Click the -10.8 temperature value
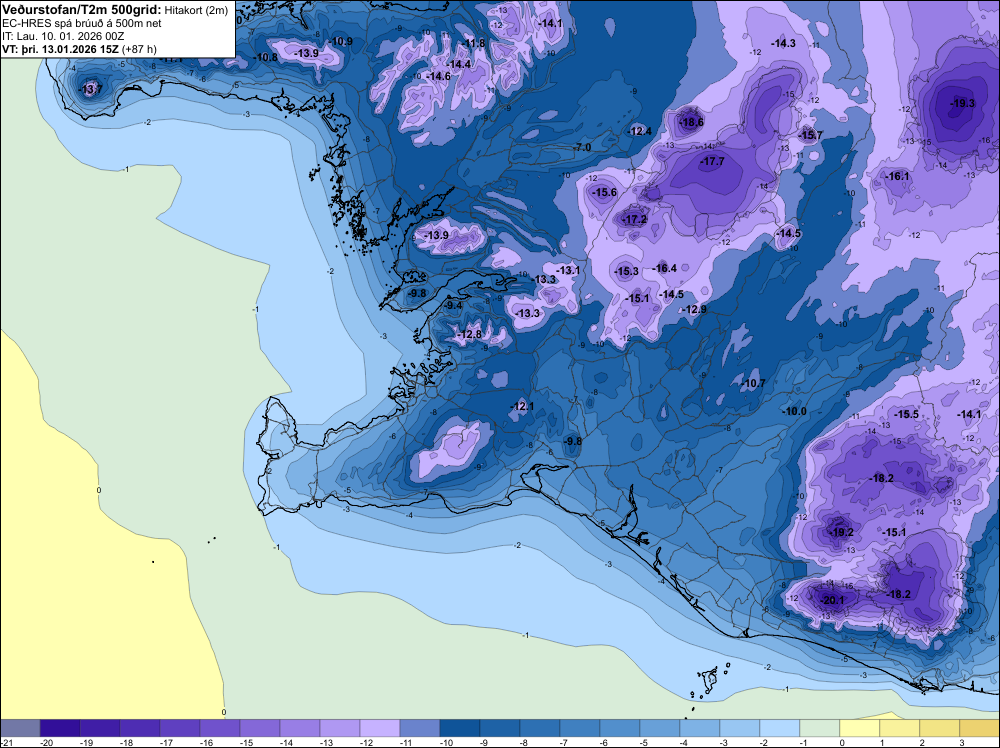 266,57
